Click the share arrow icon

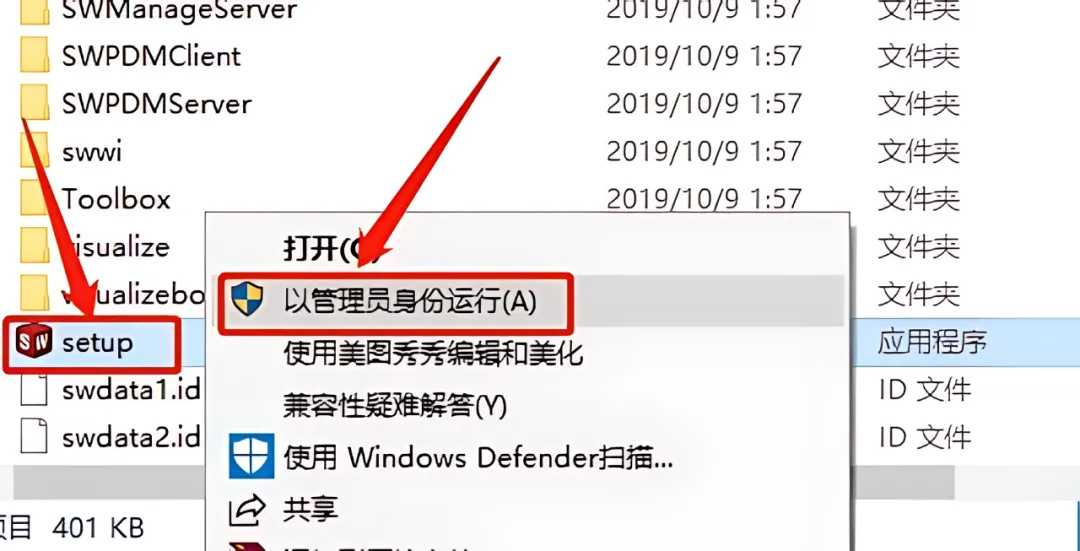click(247, 510)
